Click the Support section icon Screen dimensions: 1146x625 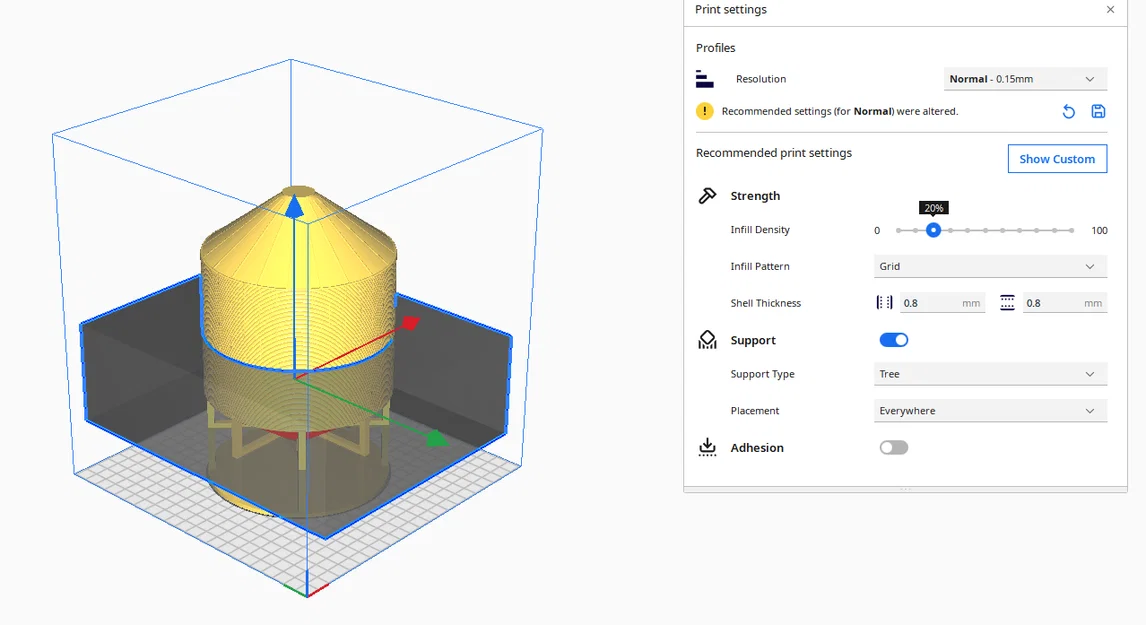point(707,340)
